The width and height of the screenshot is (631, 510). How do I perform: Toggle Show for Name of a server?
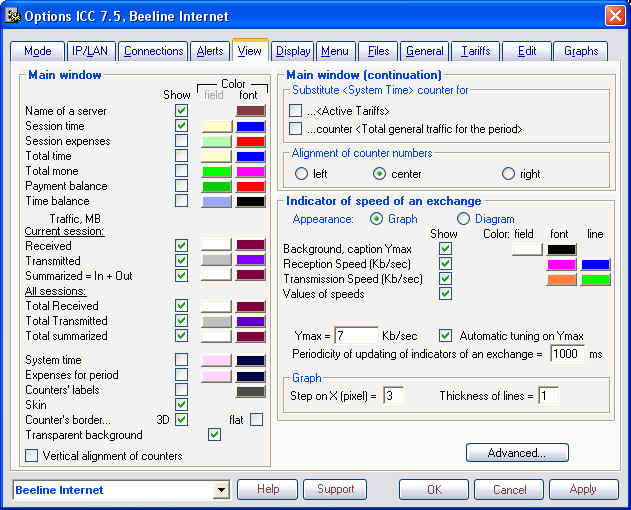tap(181, 111)
